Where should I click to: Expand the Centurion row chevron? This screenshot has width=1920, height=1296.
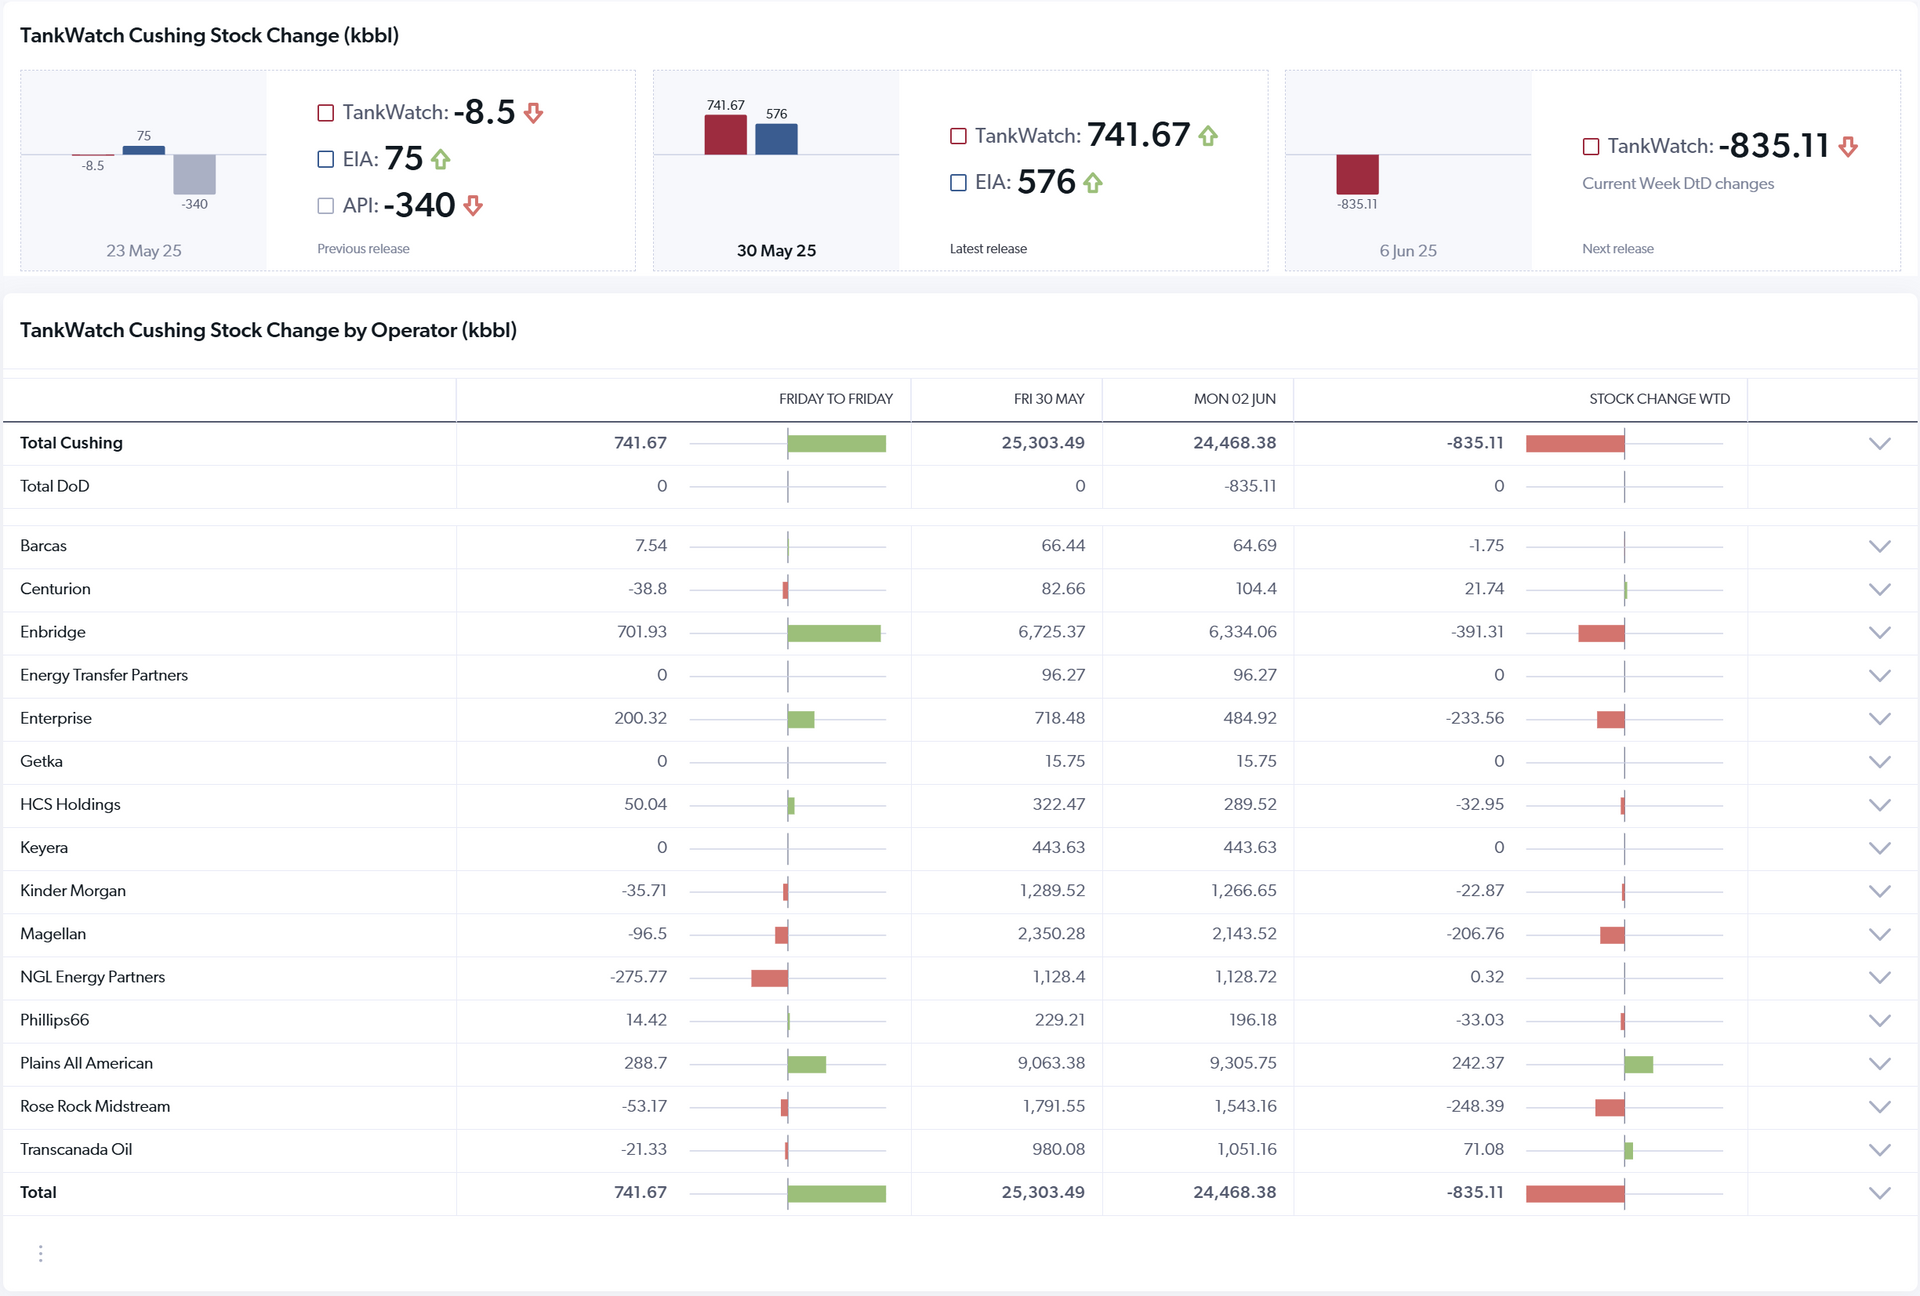(x=1880, y=590)
